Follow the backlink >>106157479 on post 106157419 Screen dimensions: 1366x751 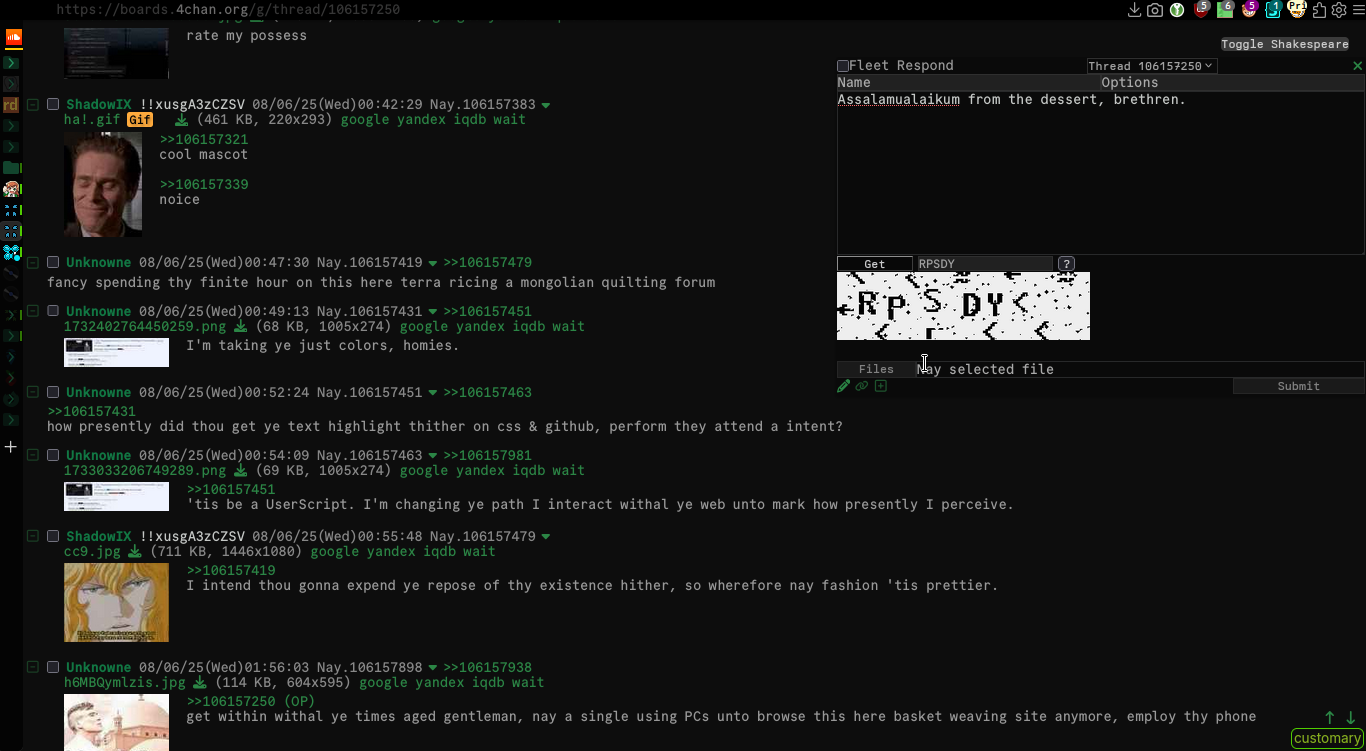pos(488,263)
